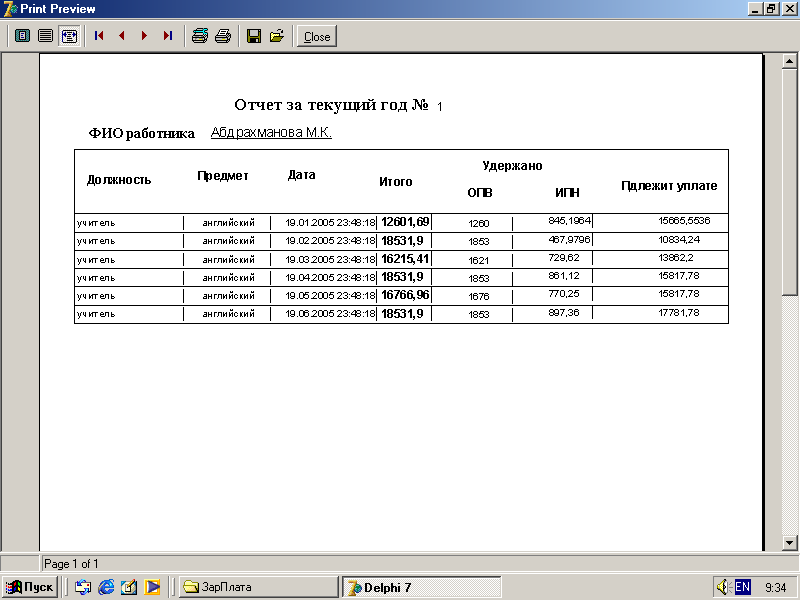
Task: Click the vertical scrollbar down arrow
Action: coord(789,542)
